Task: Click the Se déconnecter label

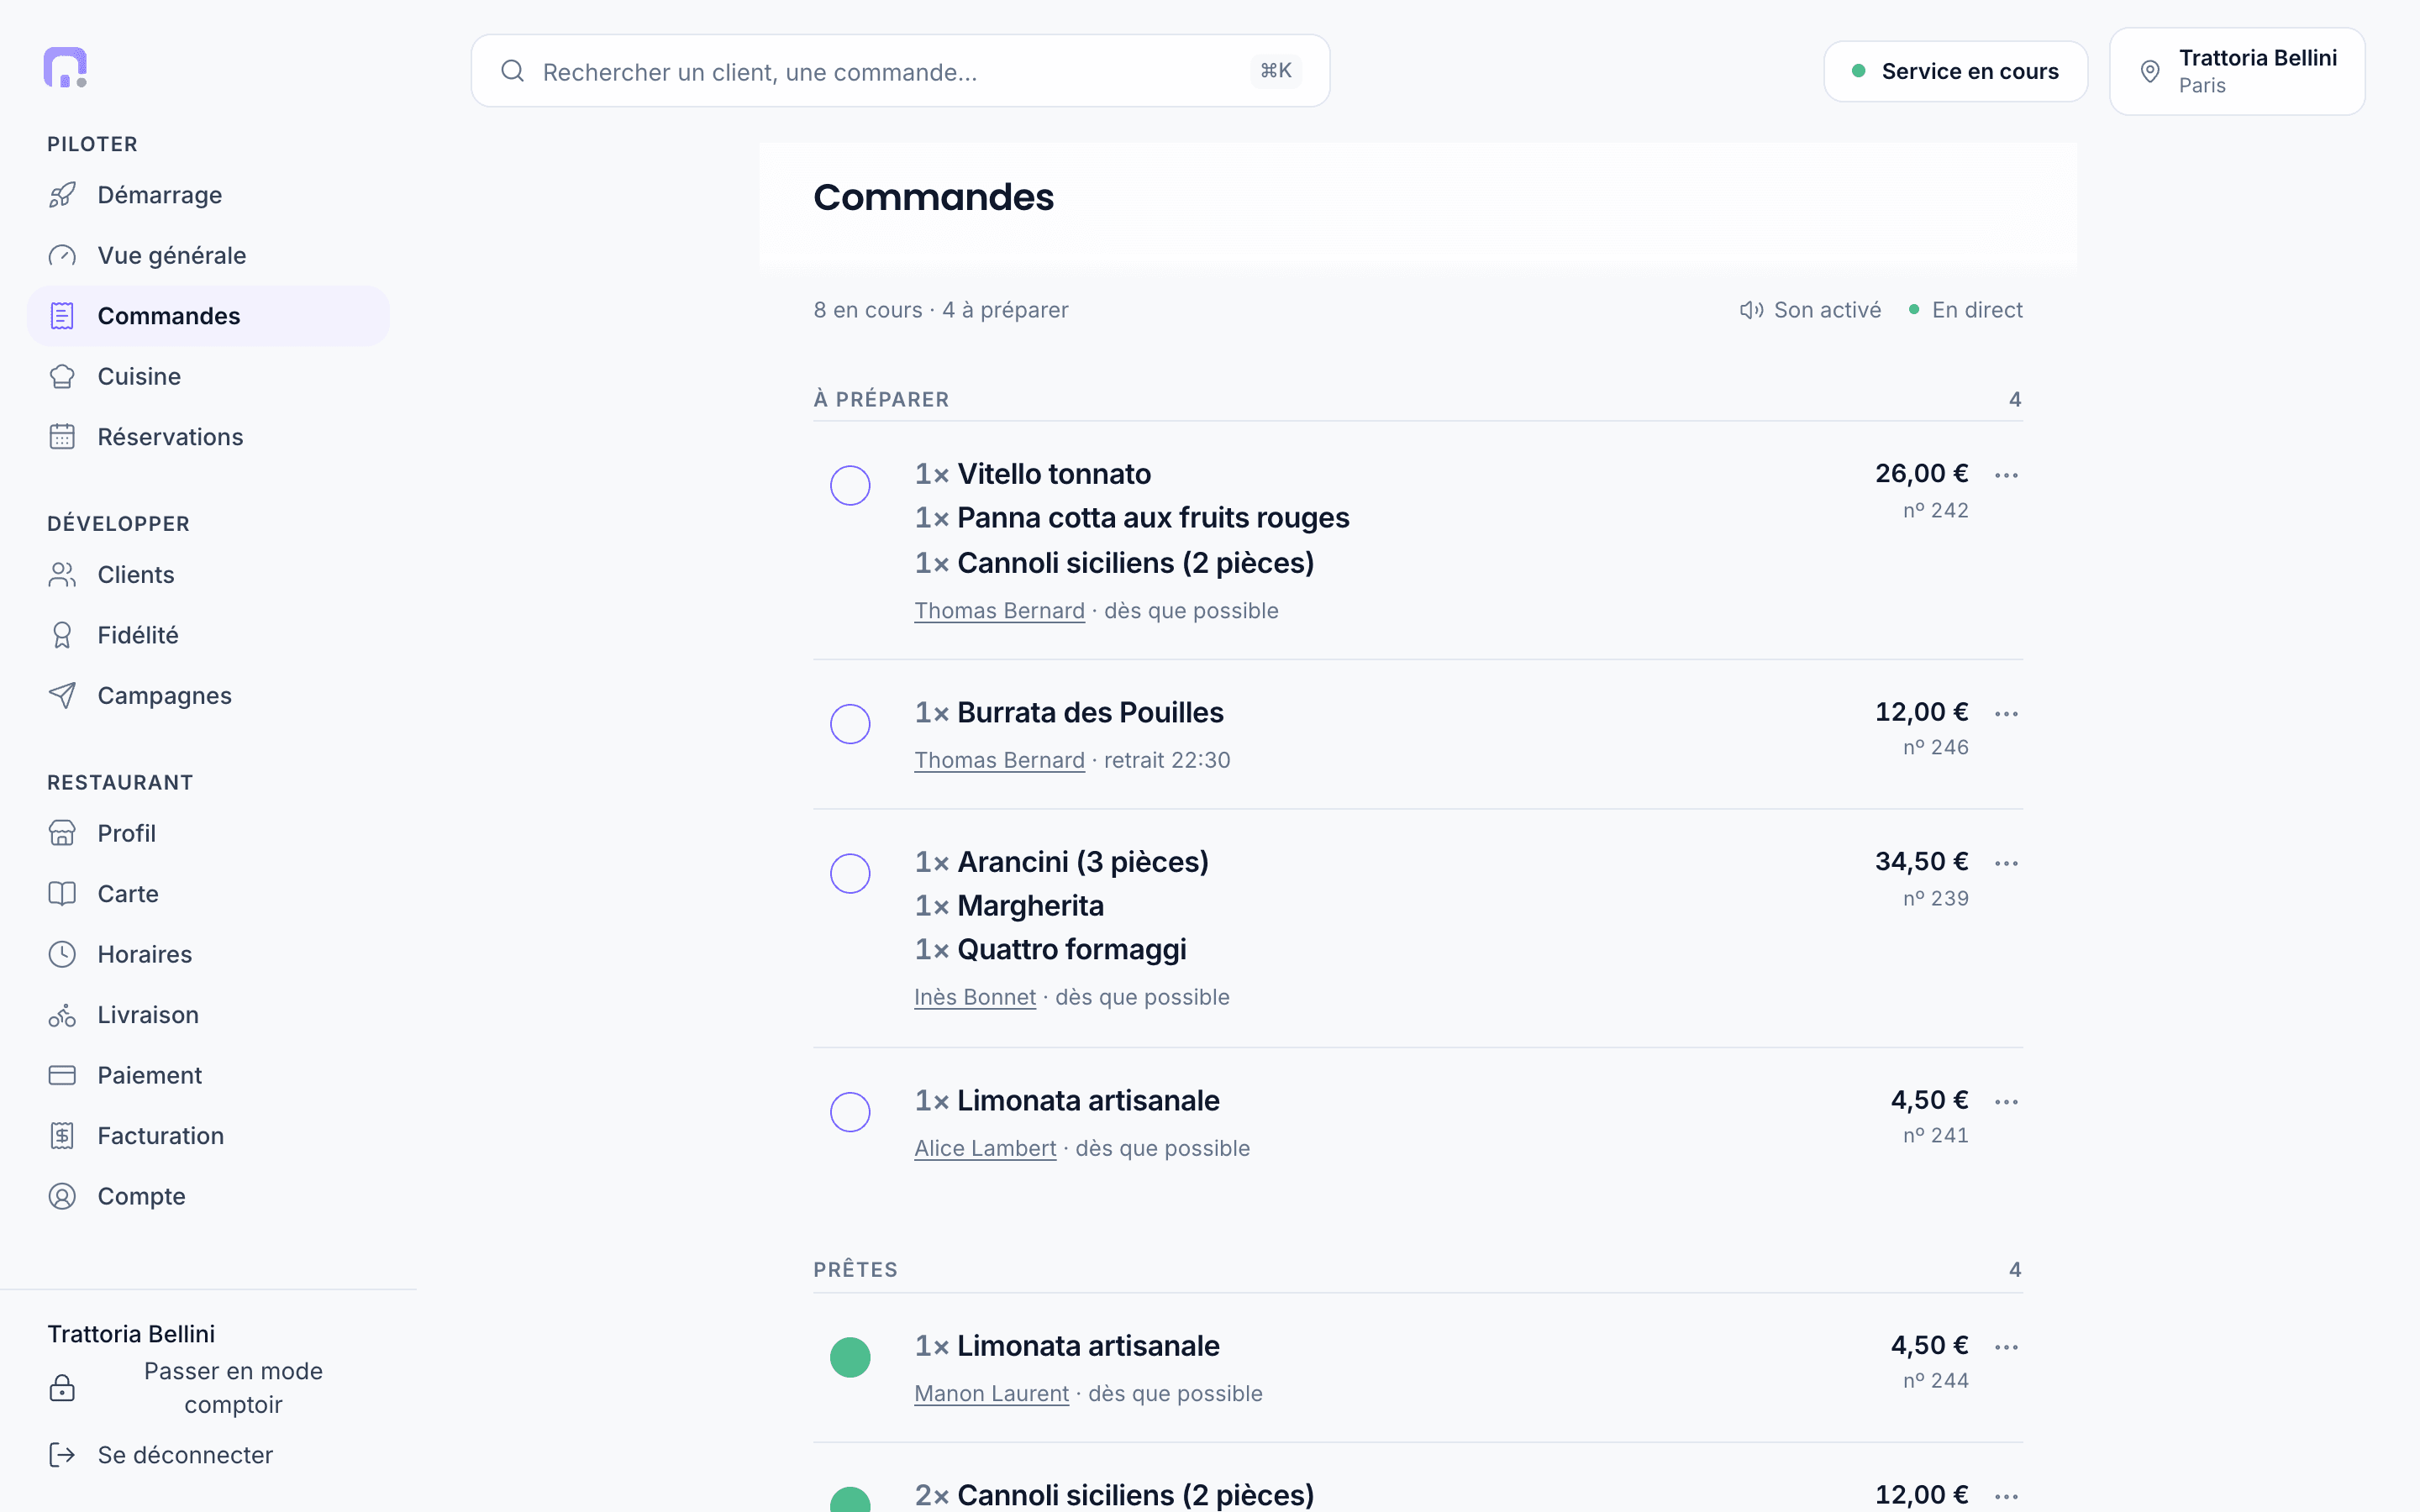Action: (185, 1455)
